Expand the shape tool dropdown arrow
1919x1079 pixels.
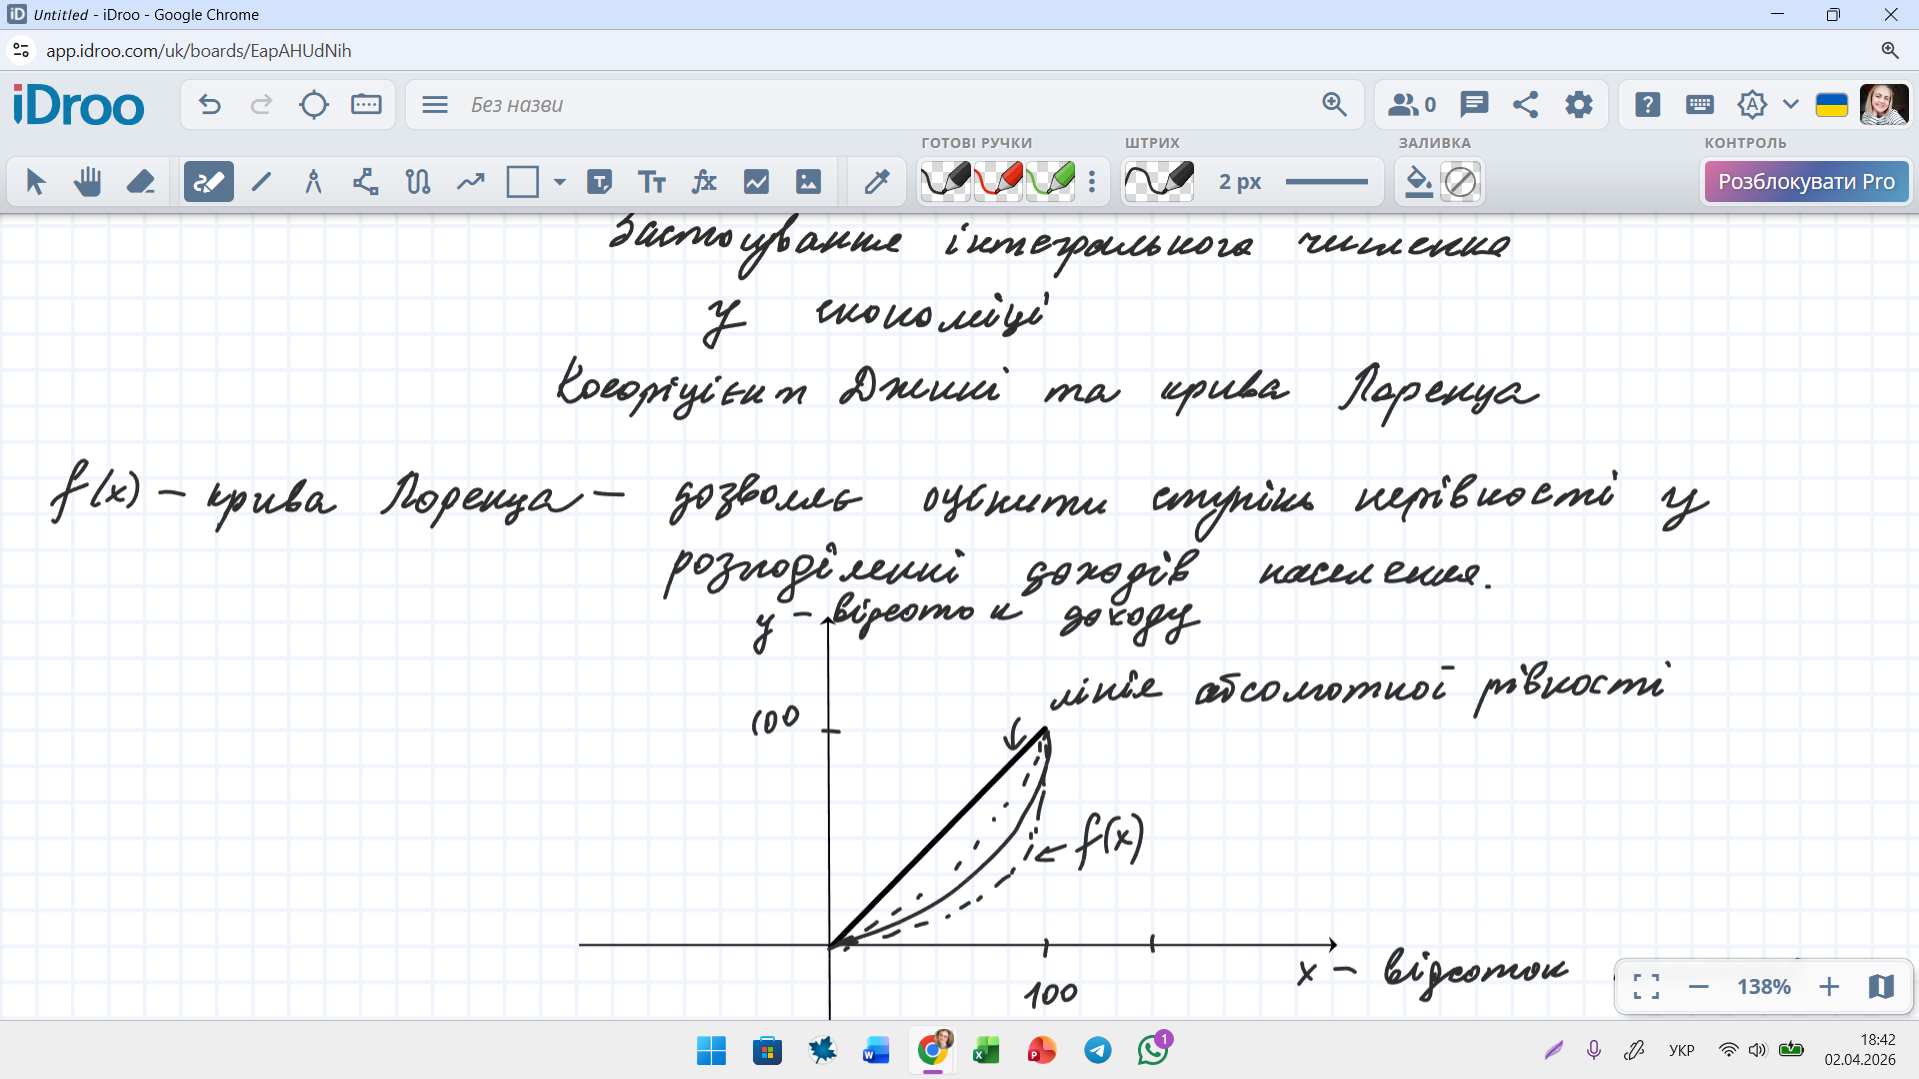560,182
